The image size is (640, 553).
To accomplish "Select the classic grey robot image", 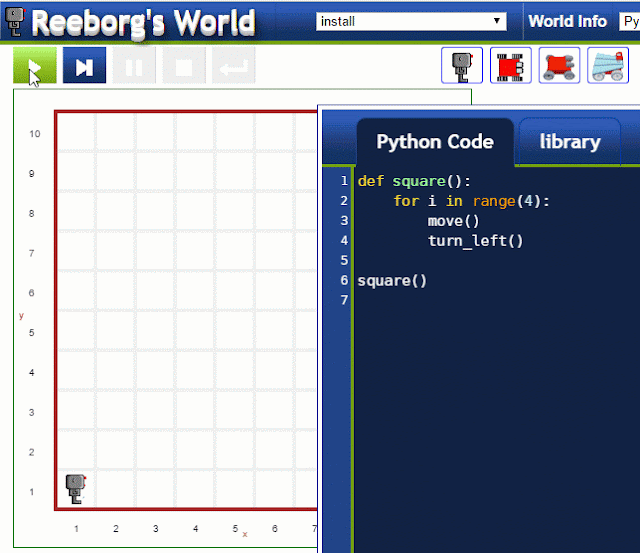I will [462, 65].
